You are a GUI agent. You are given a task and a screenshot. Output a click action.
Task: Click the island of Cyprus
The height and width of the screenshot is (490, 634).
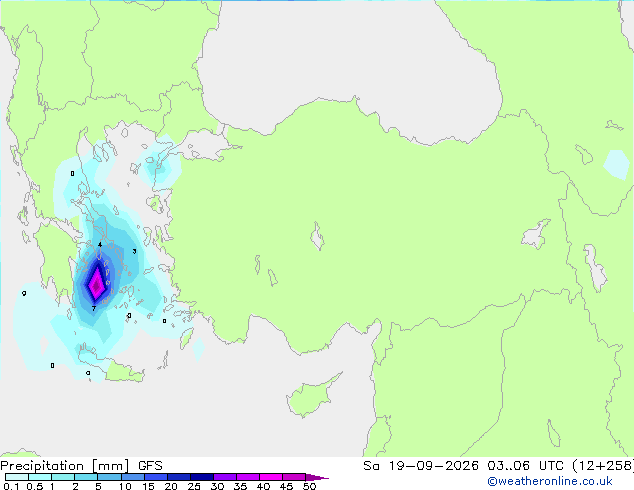pyautogui.click(x=312, y=396)
